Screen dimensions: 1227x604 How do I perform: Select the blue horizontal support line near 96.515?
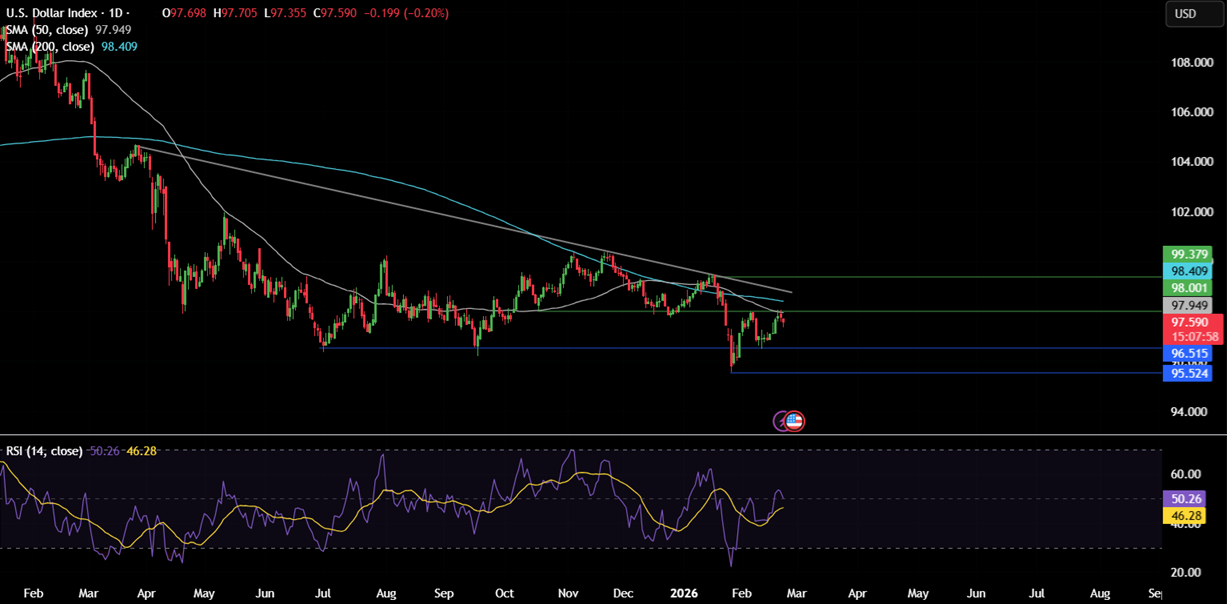(600, 347)
